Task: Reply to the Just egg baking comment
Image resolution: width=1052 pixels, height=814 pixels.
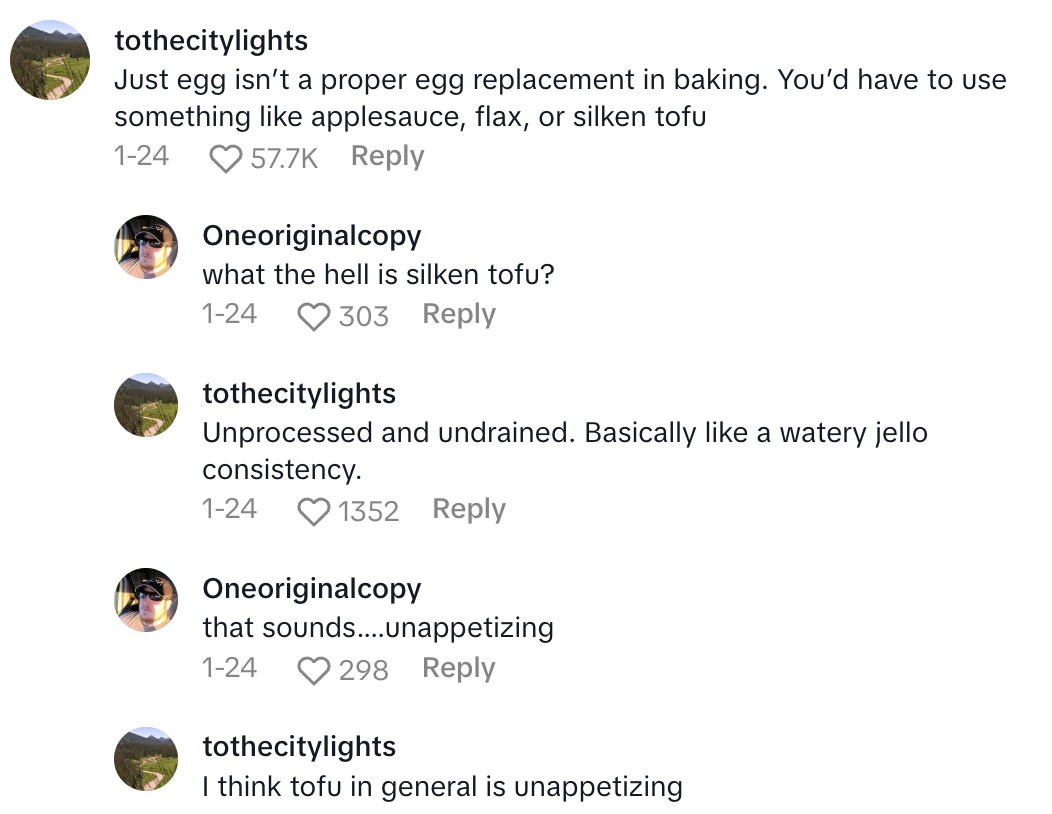Action: [x=388, y=156]
